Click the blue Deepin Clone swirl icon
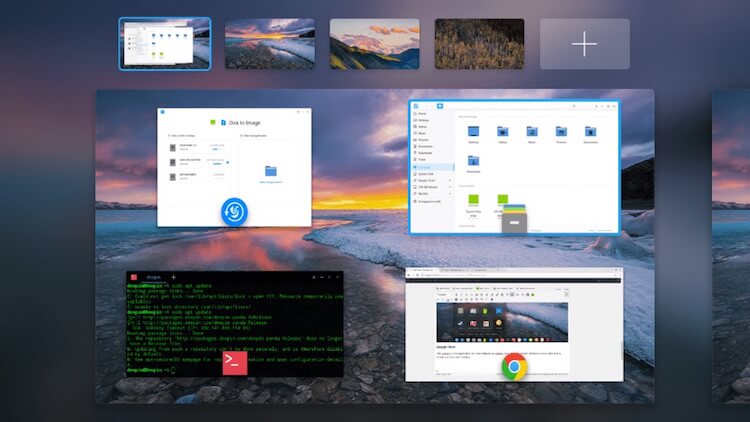 coord(234,211)
